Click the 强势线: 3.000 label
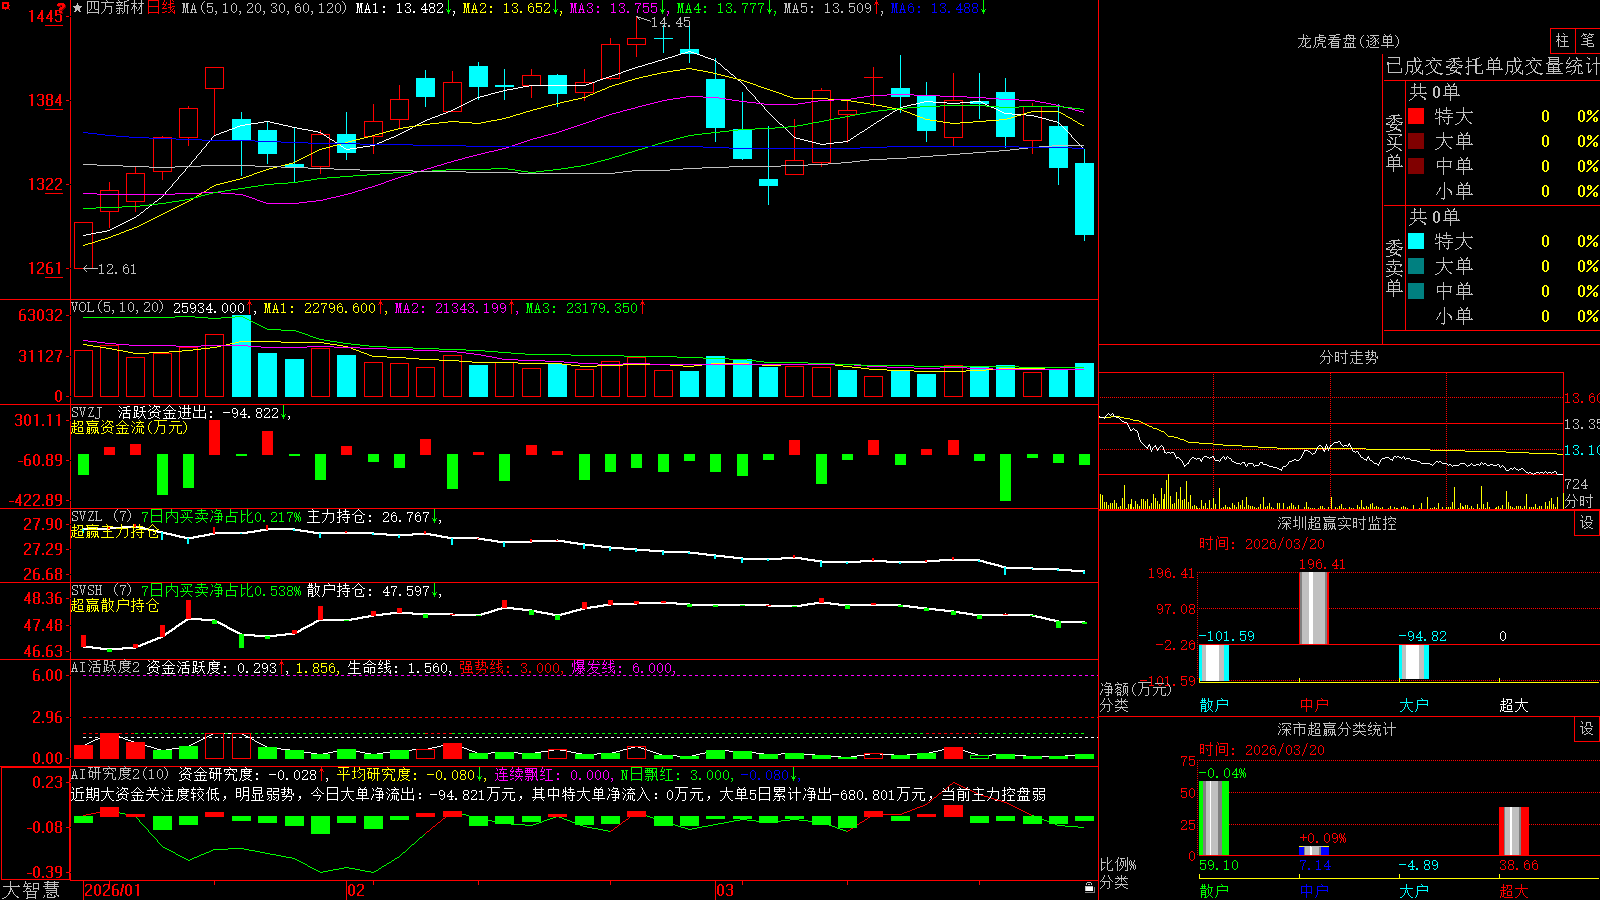The image size is (1600, 900). click(x=510, y=668)
